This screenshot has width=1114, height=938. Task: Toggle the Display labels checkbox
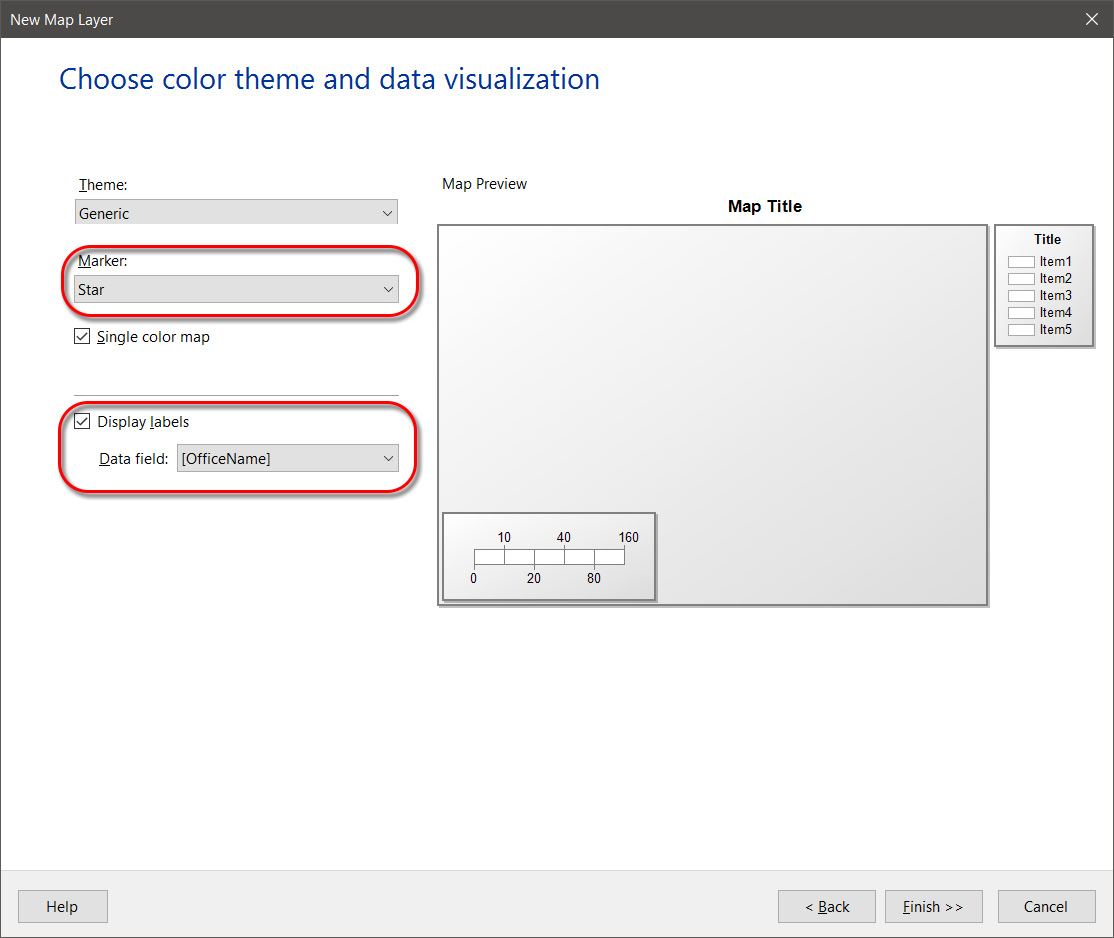[83, 422]
